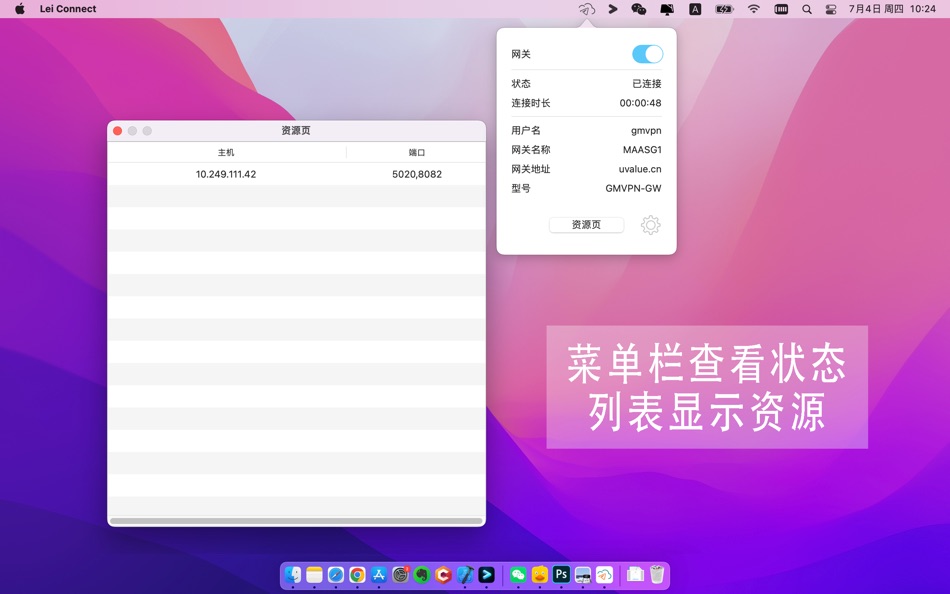Click the 主机 column header
The height and width of the screenshot is (594, 950).
pyautogui.click(x=225, y=151)
